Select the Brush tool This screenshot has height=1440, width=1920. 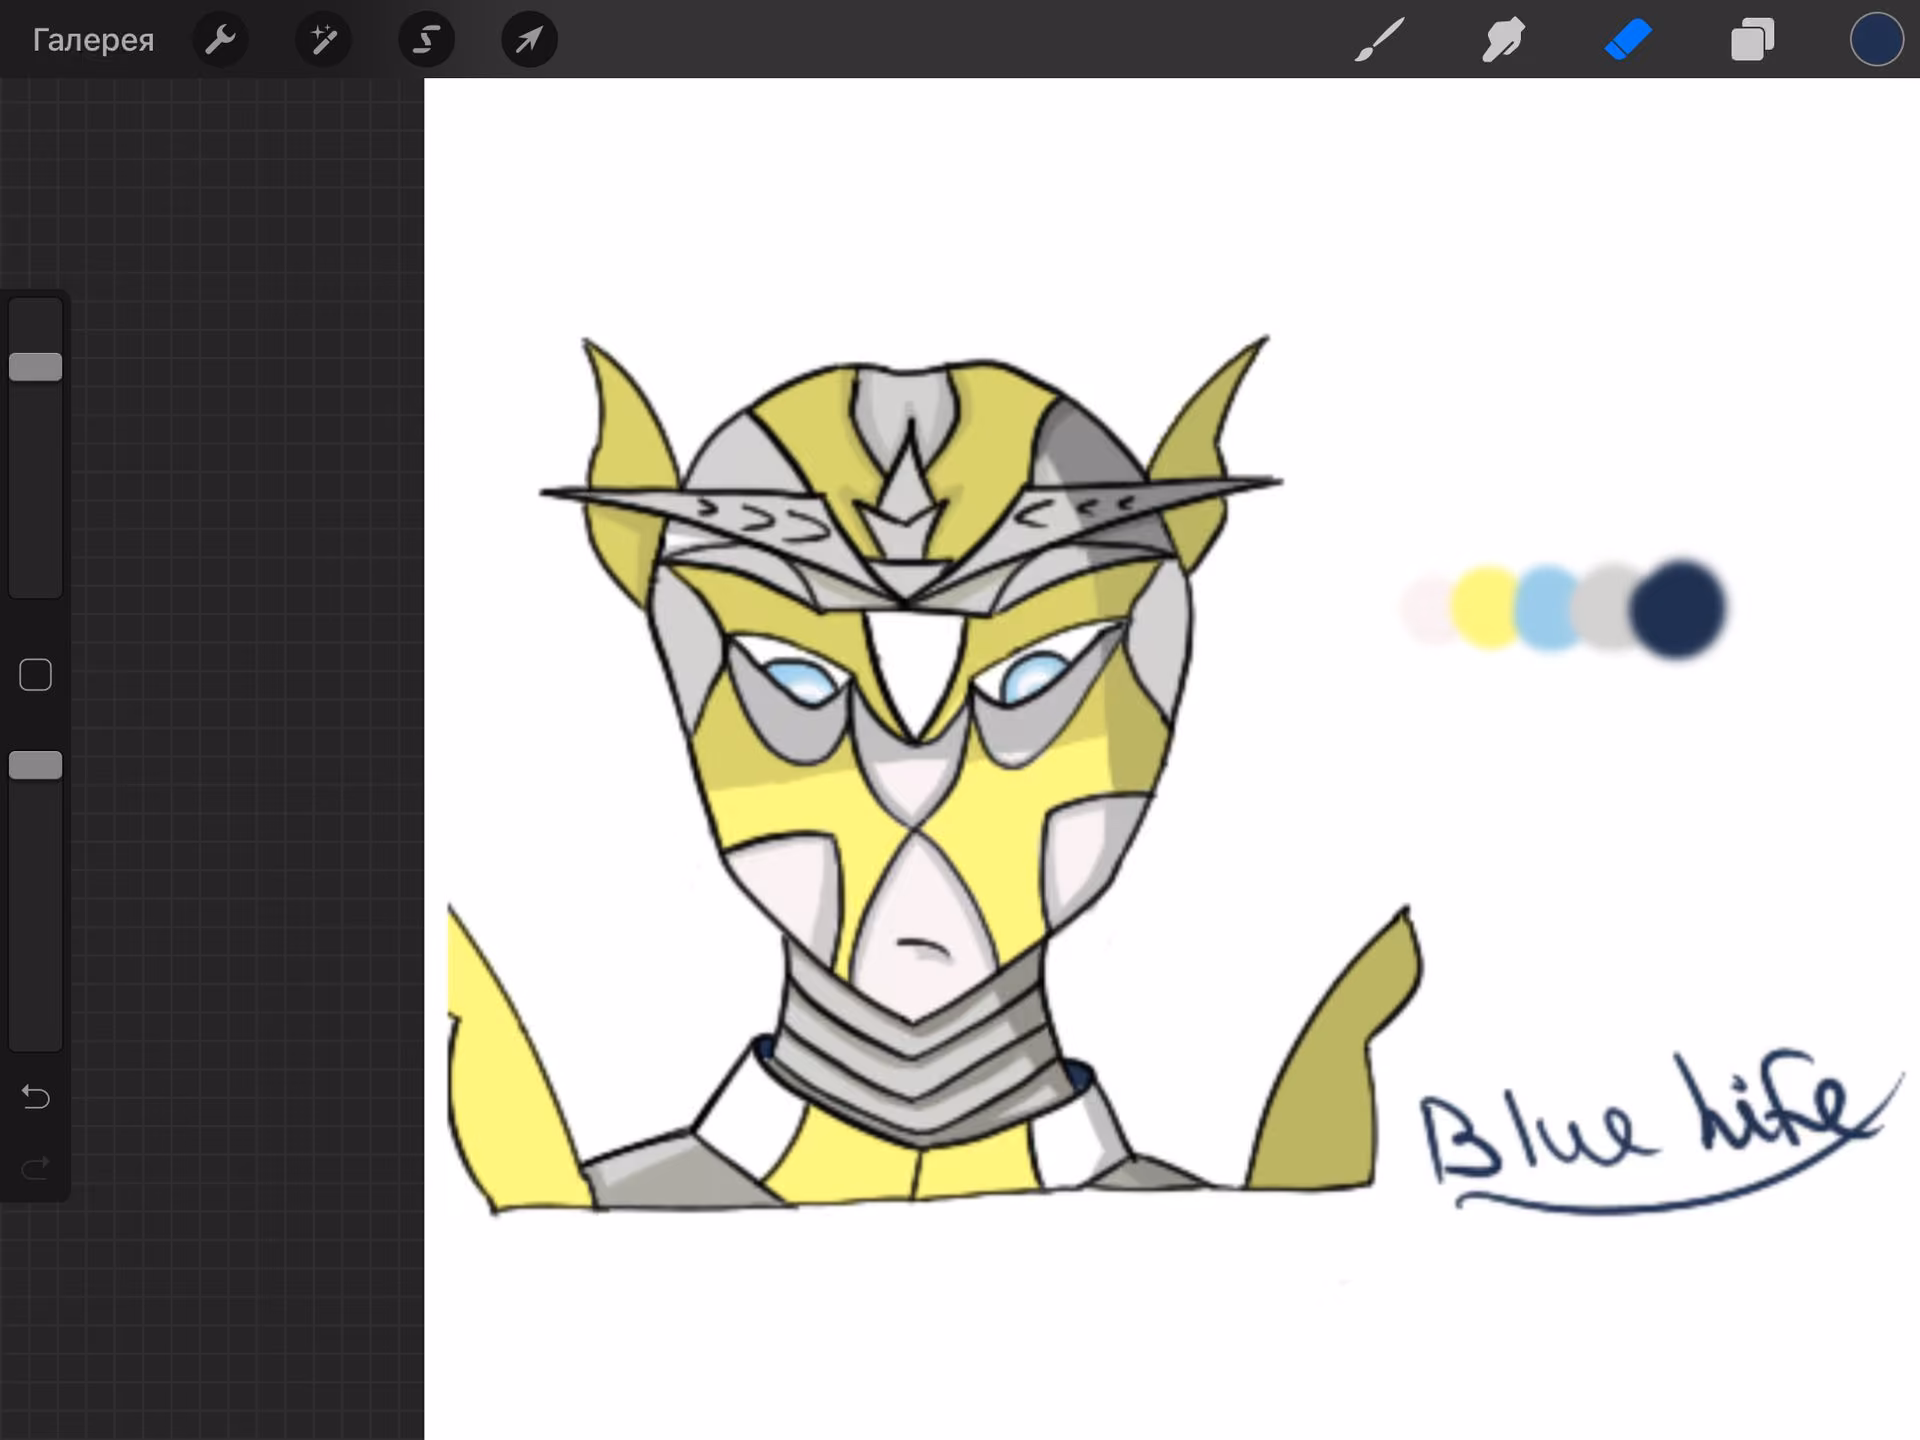(1379, 40)
